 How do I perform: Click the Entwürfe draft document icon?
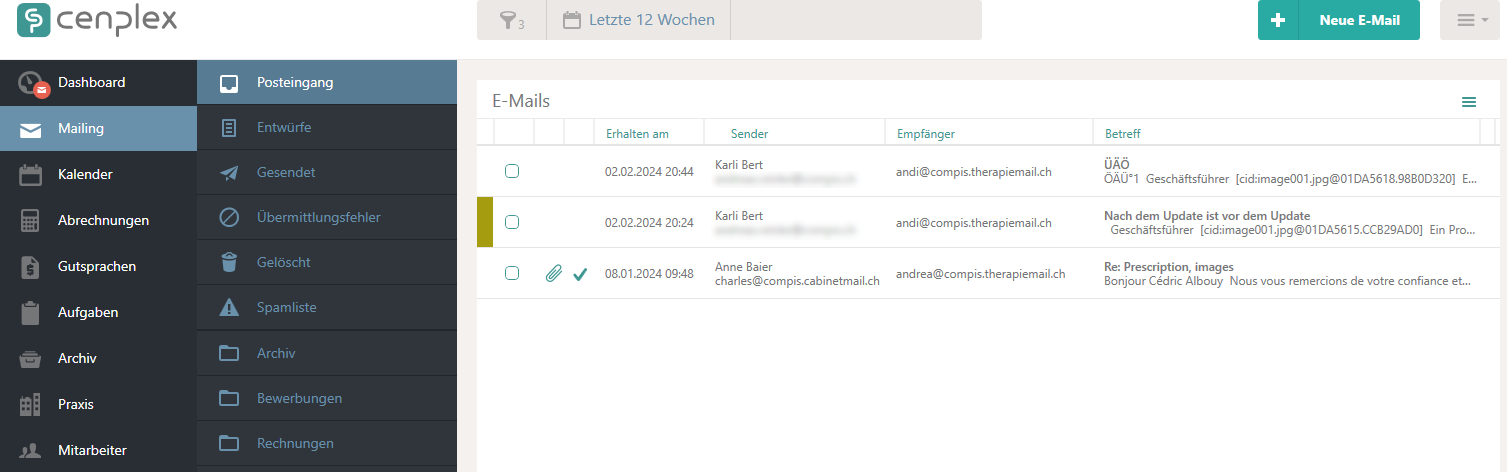[229, 128]
